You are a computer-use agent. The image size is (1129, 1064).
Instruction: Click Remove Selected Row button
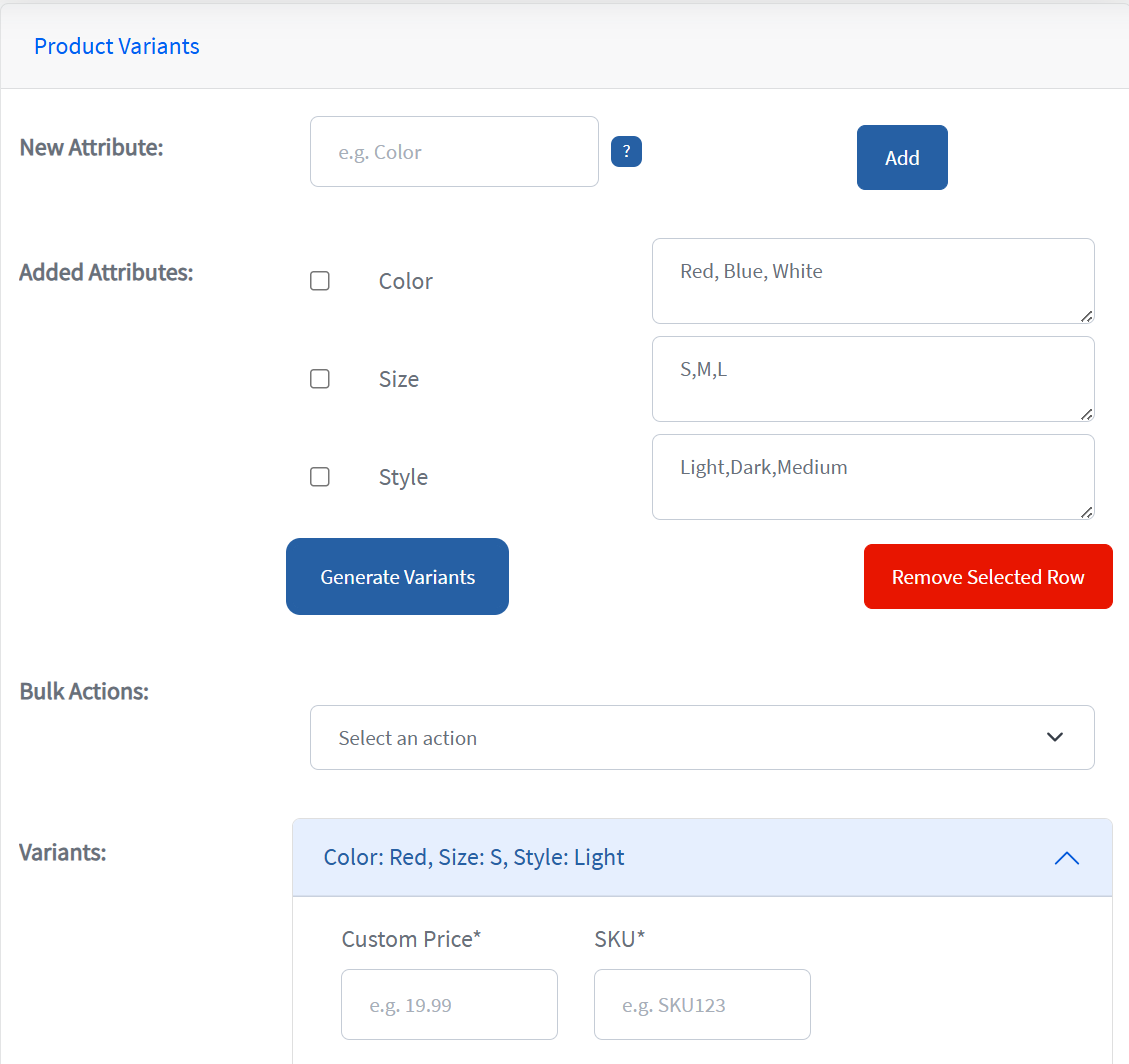click(x=988, y=577)
